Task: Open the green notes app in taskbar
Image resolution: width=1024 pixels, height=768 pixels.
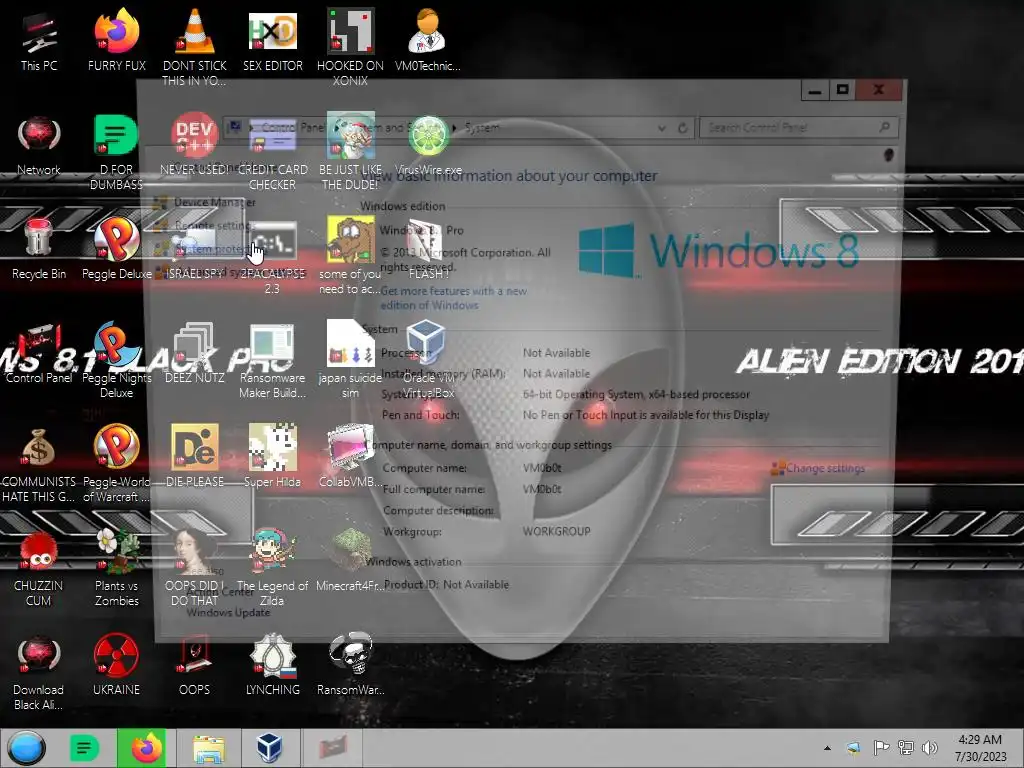Action: tap(84, 748)
